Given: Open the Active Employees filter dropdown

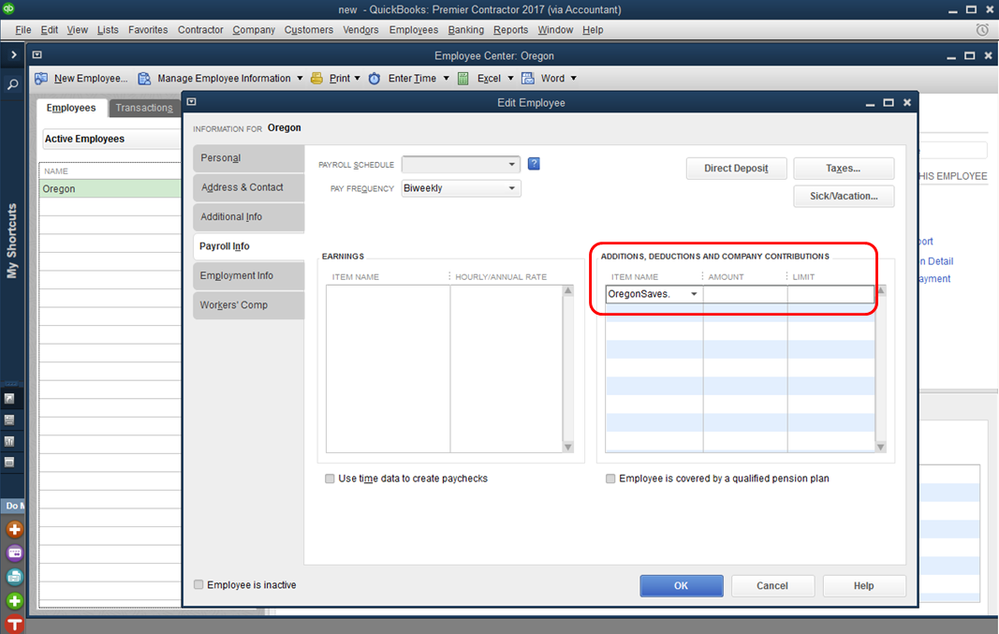Looking at the screenshot, I should [112, 139].
